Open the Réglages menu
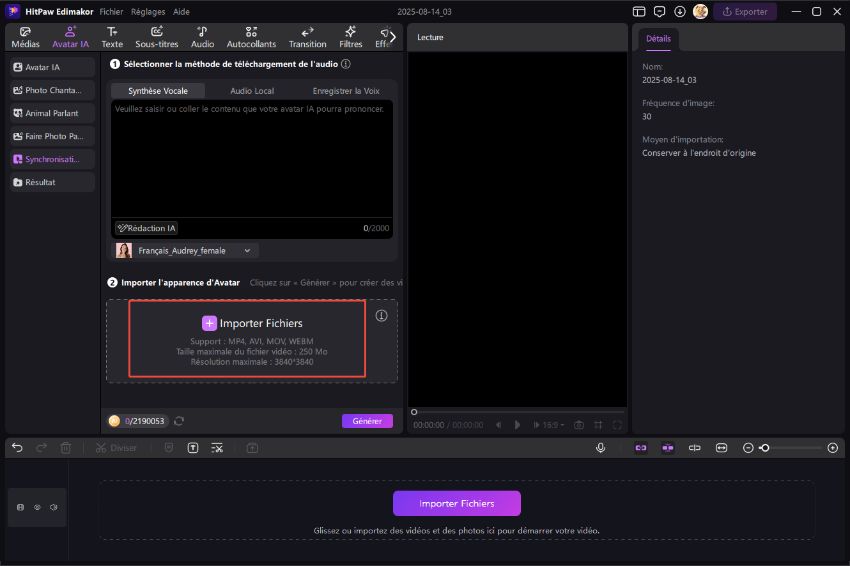 click(148, 11)
